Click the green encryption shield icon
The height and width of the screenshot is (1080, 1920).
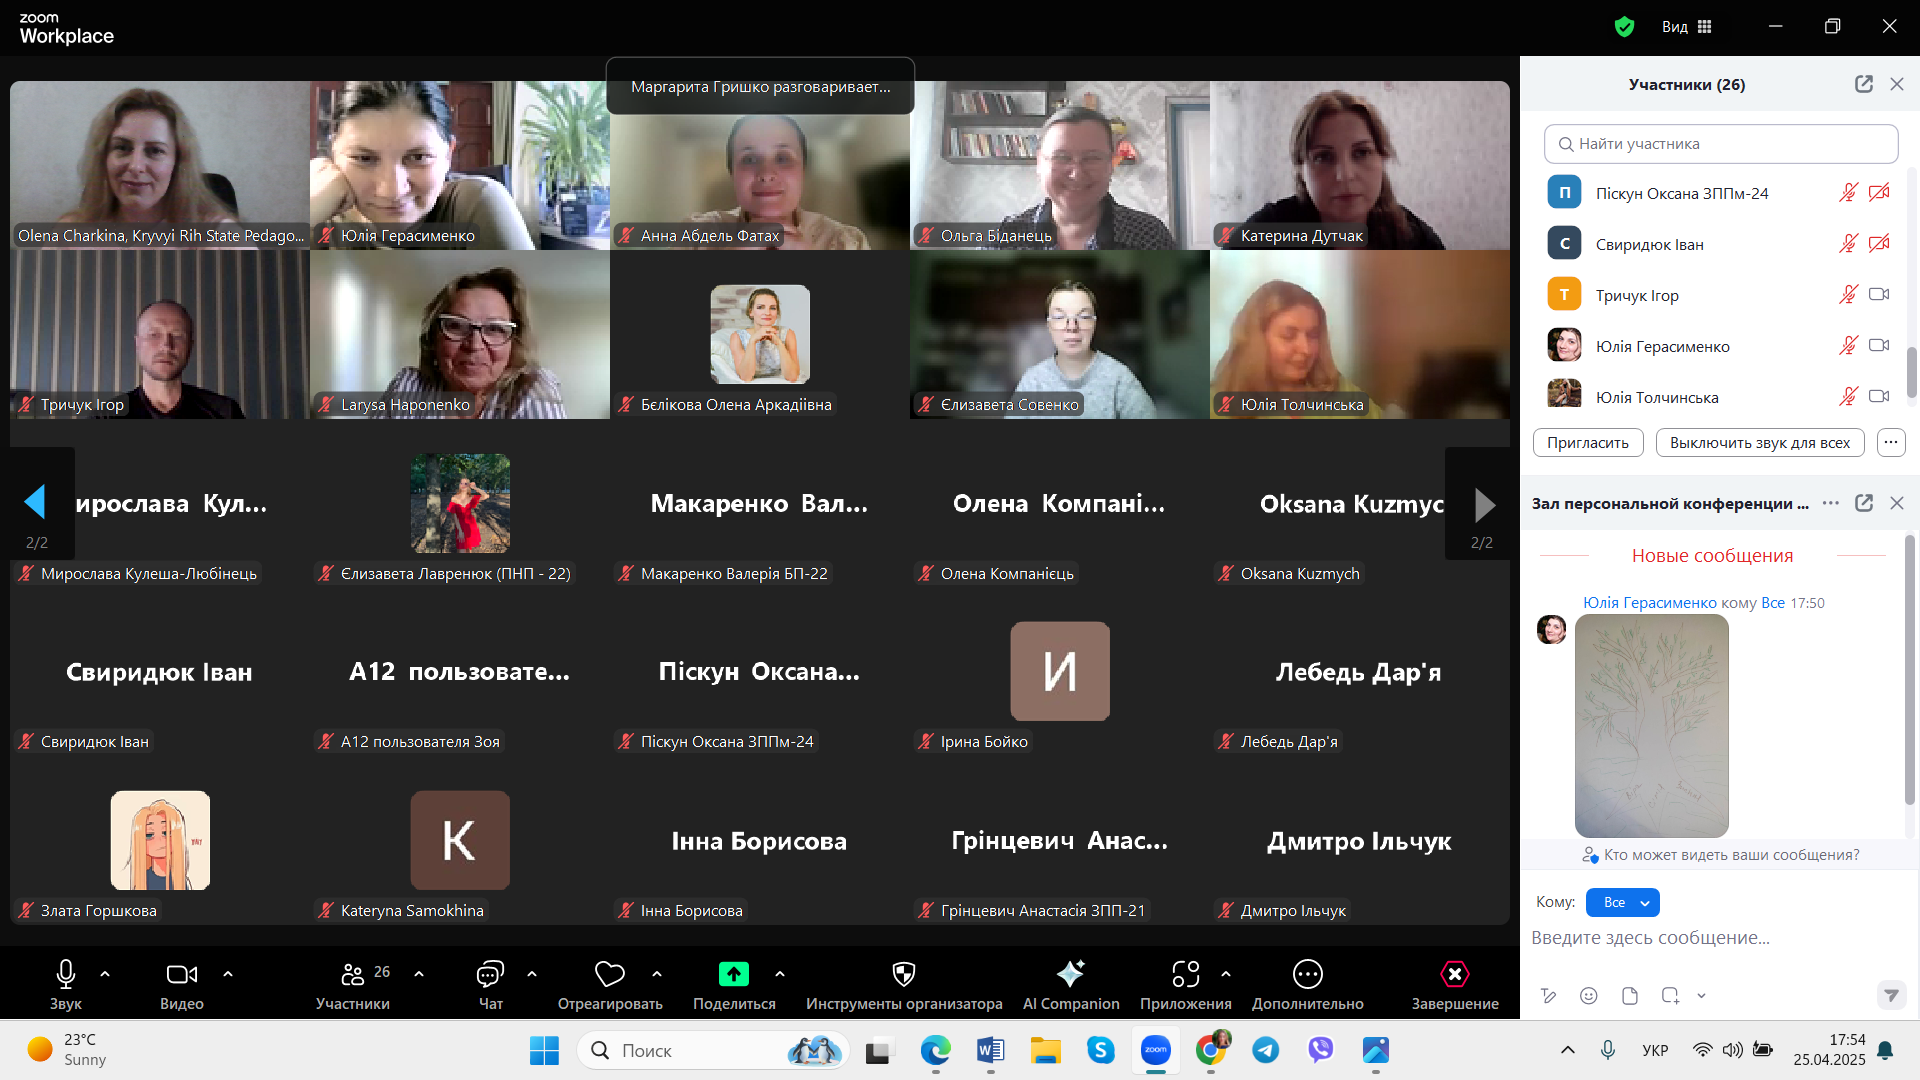pos(1624,27)
